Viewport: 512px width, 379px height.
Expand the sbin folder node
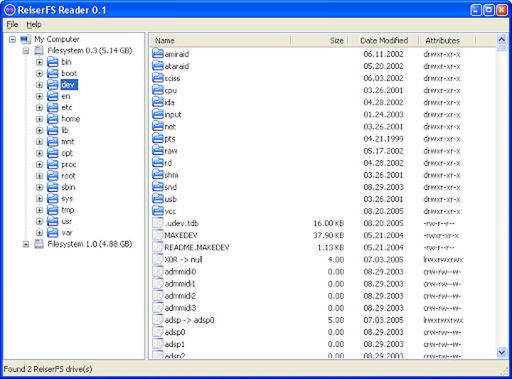(39, 187)
